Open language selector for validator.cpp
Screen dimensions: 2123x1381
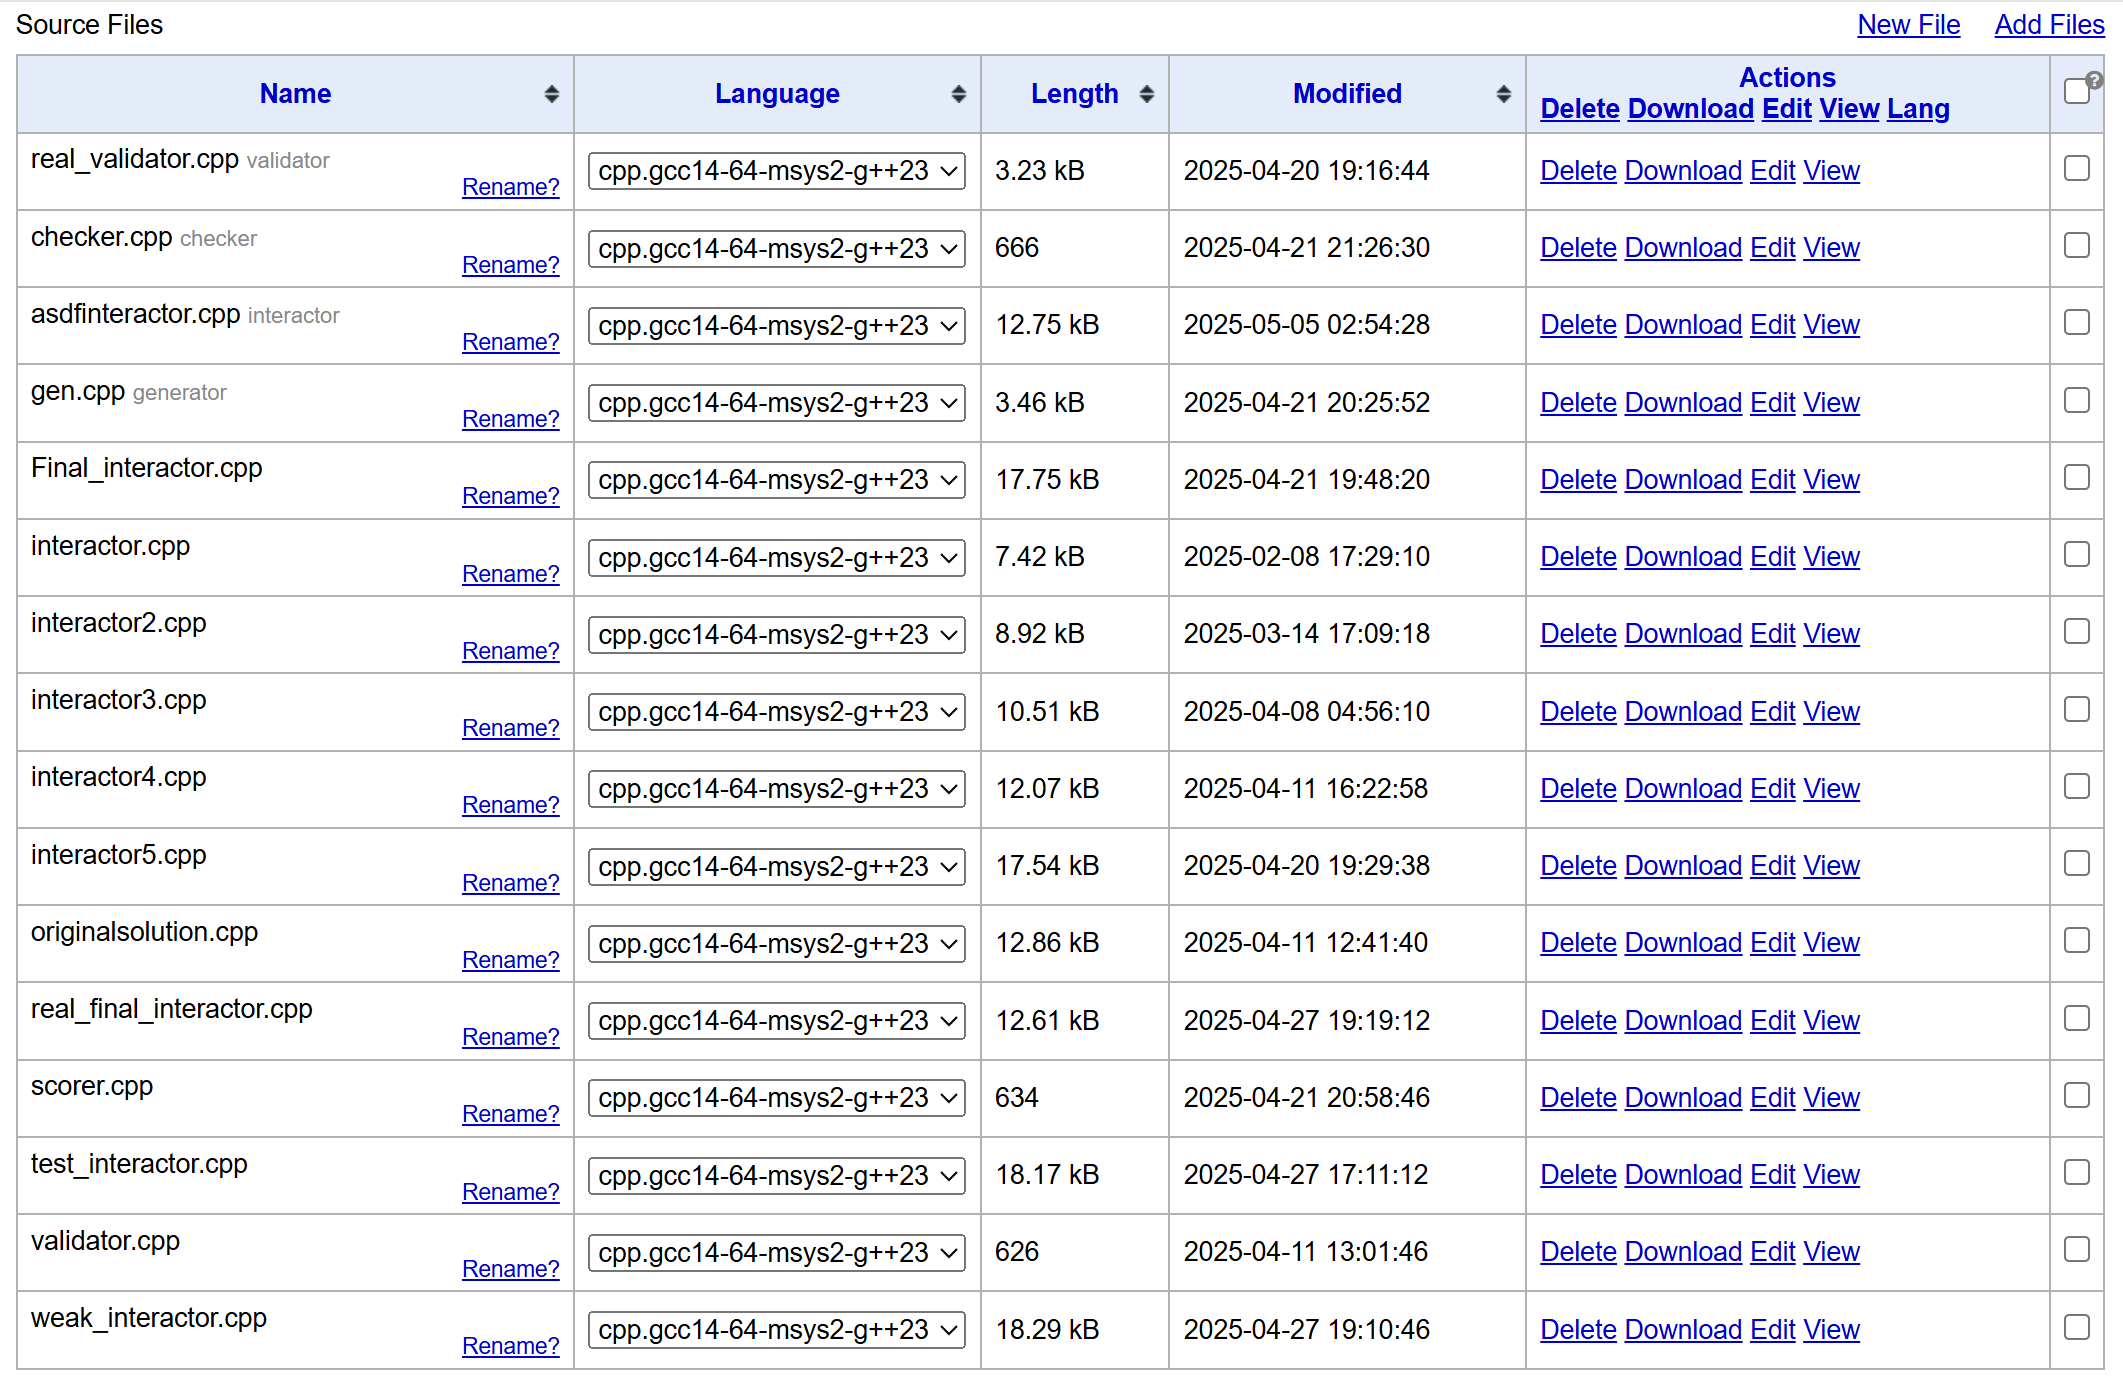(x=776, y=1252)
